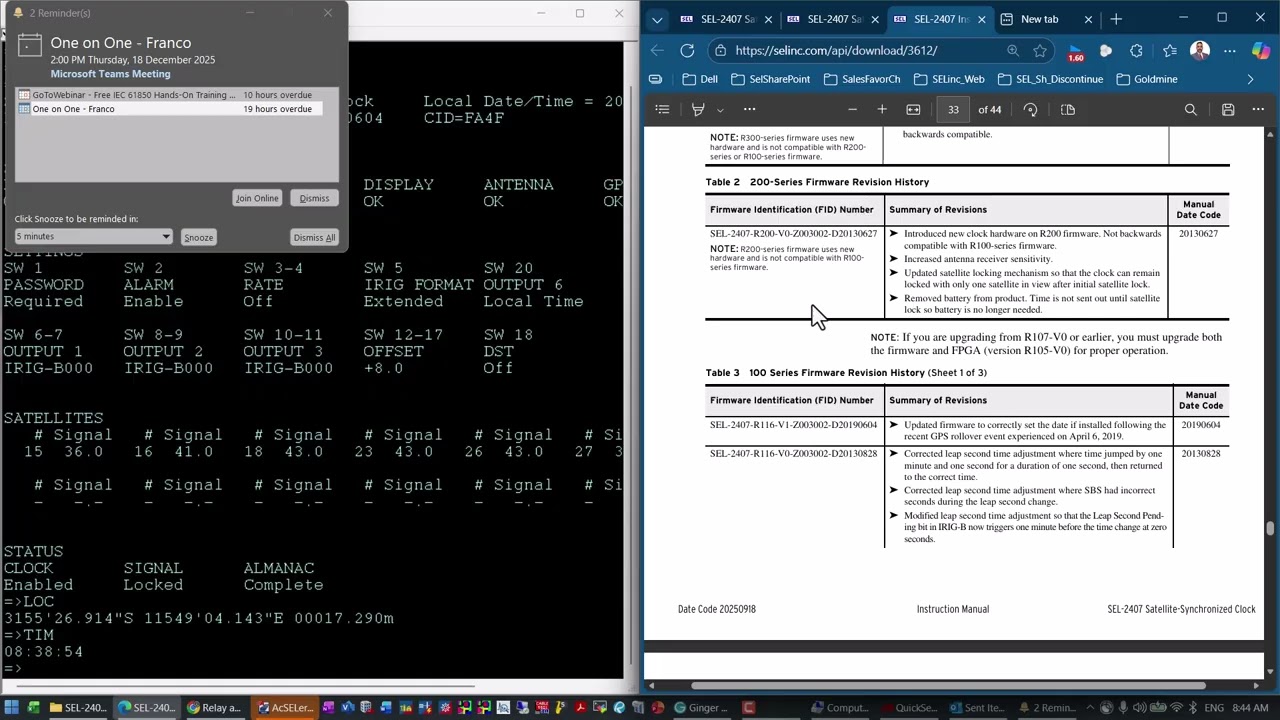Open the Goldmine favorites folder
The width and height of the screenshot is (1280, 720).
point(1146,79)
